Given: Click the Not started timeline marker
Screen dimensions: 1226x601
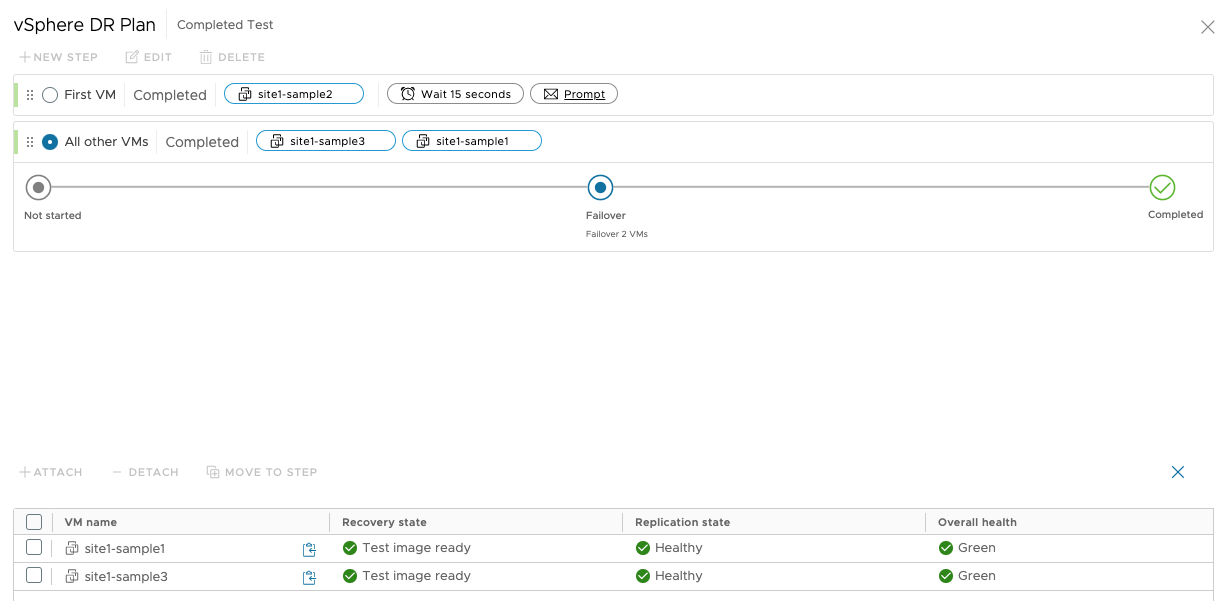Looking at the screenshot, I should click(38, 187).
